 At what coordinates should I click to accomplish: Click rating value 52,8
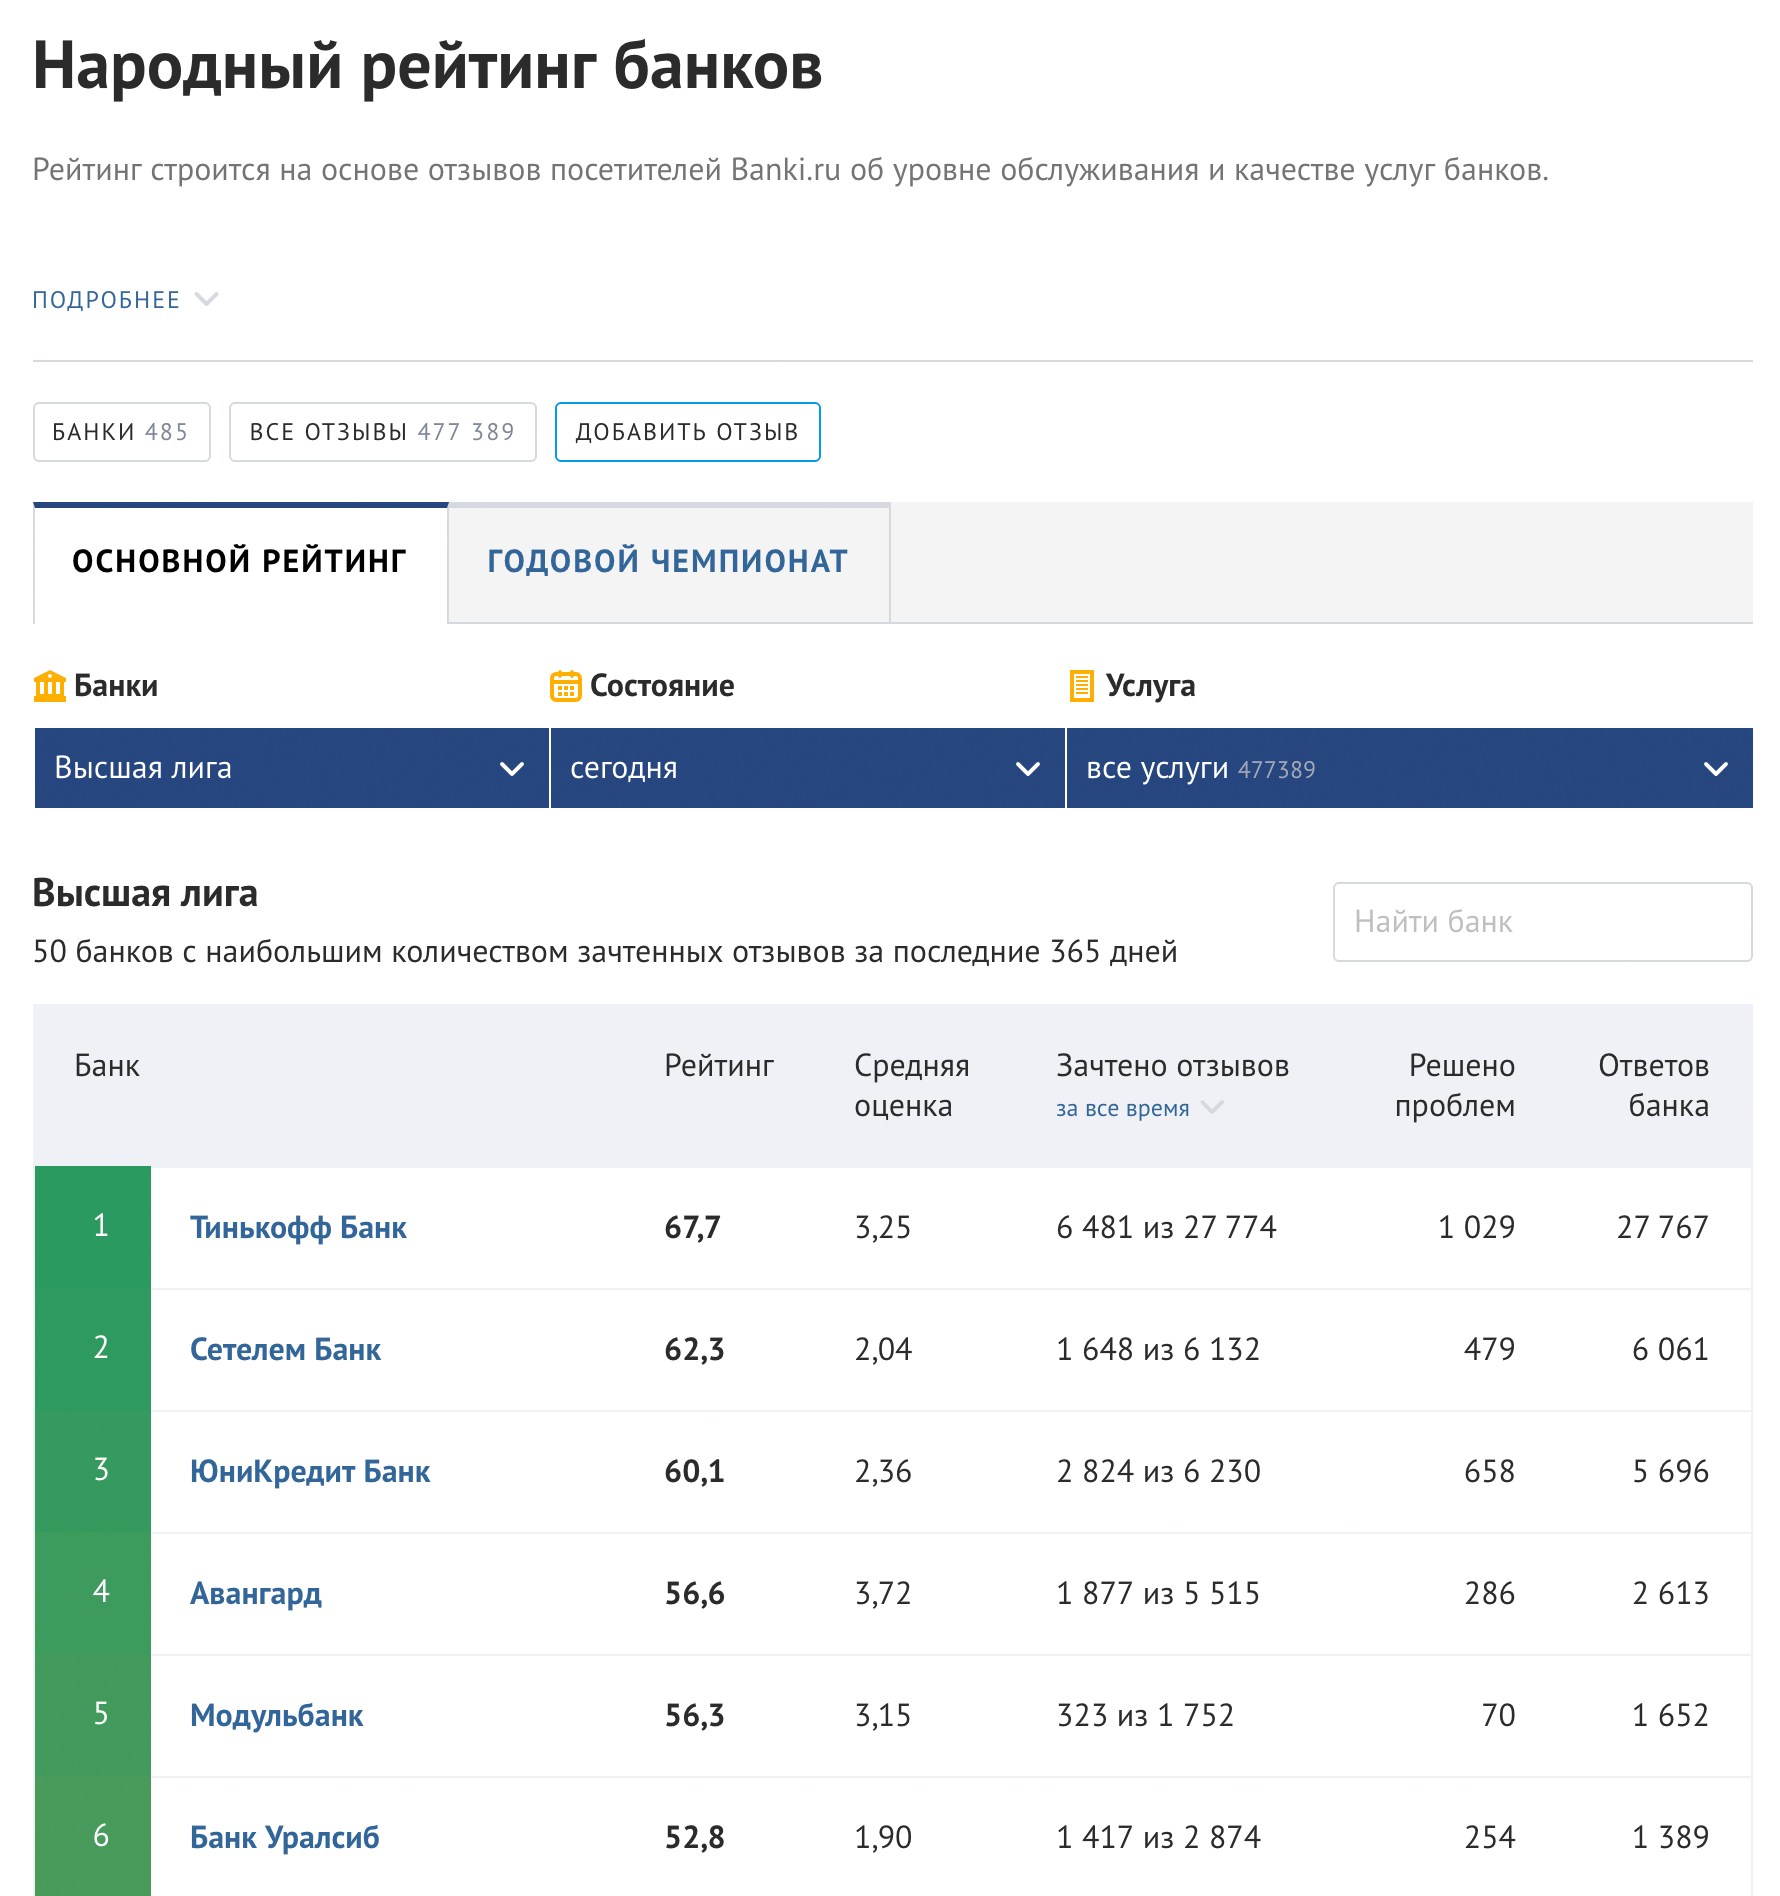pos(695,1837)
